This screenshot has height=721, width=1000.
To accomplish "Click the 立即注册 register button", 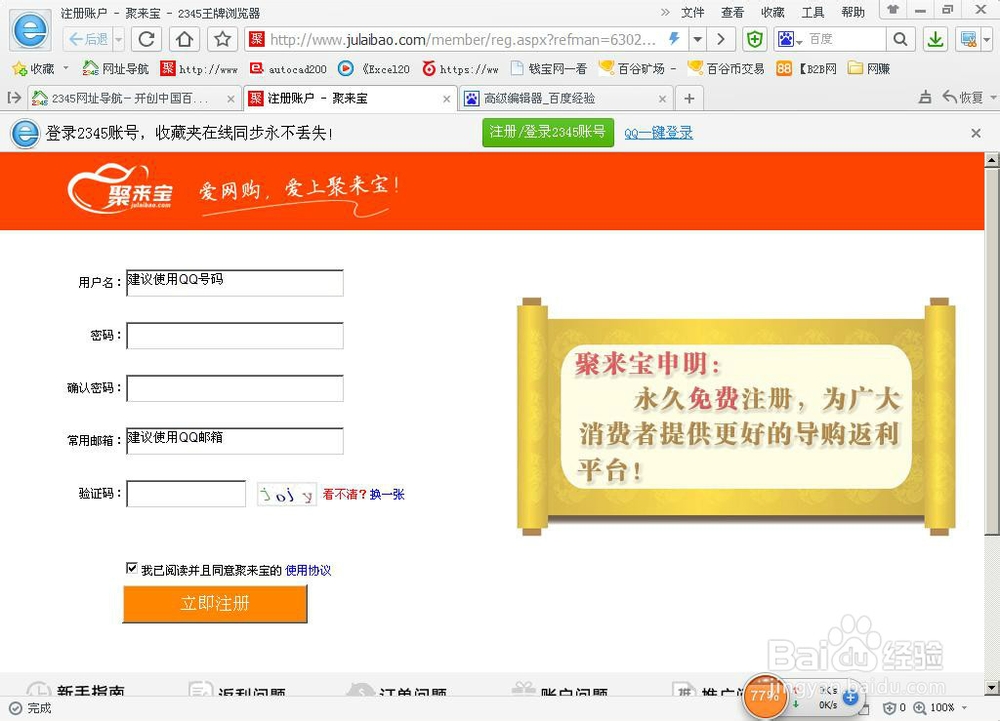I will tap(215, 604).
